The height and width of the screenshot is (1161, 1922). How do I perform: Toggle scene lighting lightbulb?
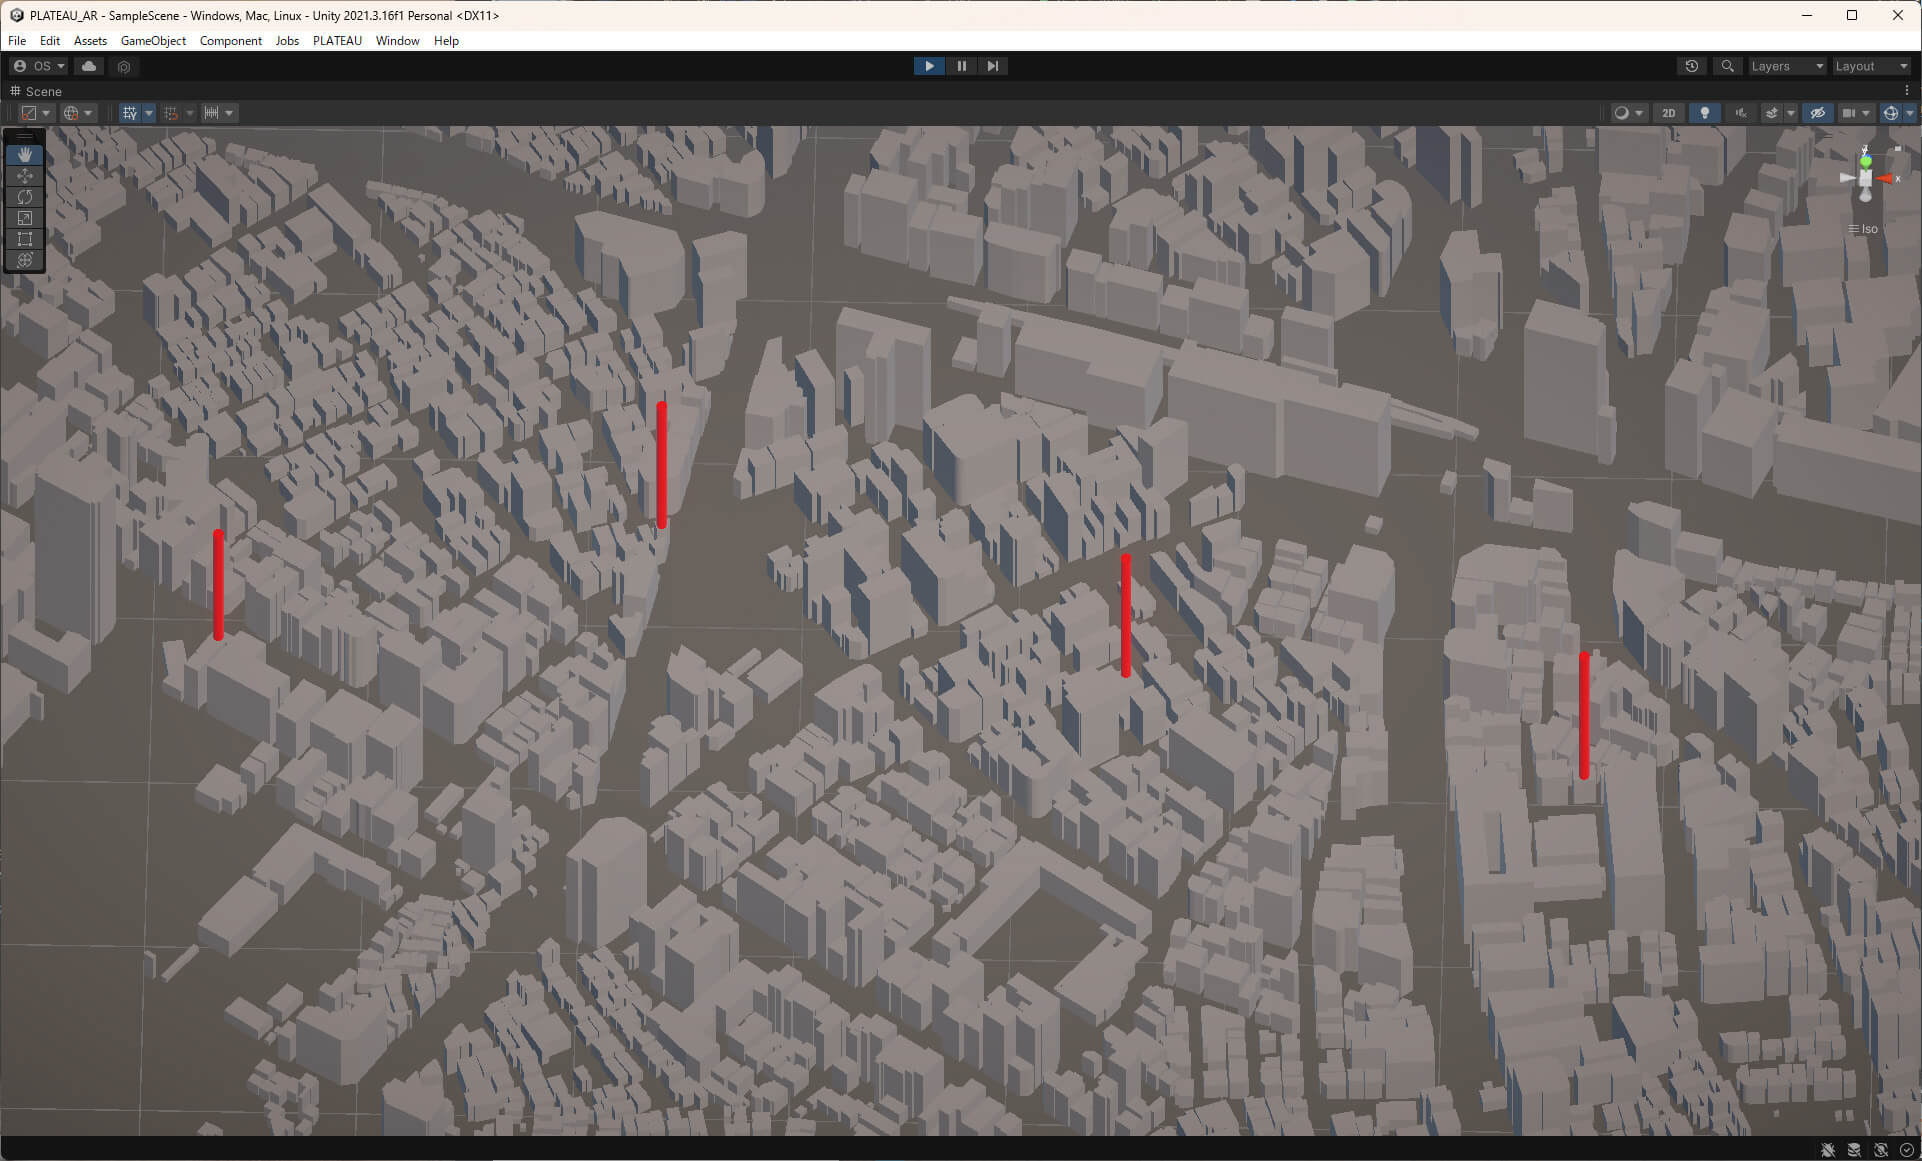tap(1705, 113)
